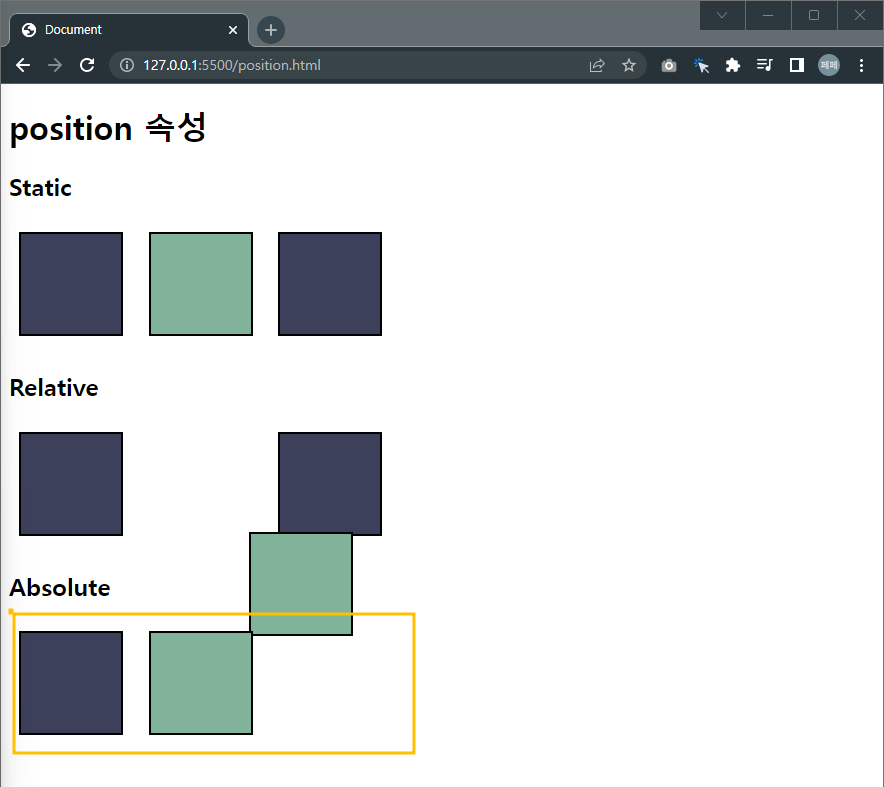The image size is (884, 787).
Task: Open the Extensions puzzle-piece menu
Action: pyautogui.click(x=733, y=65)
